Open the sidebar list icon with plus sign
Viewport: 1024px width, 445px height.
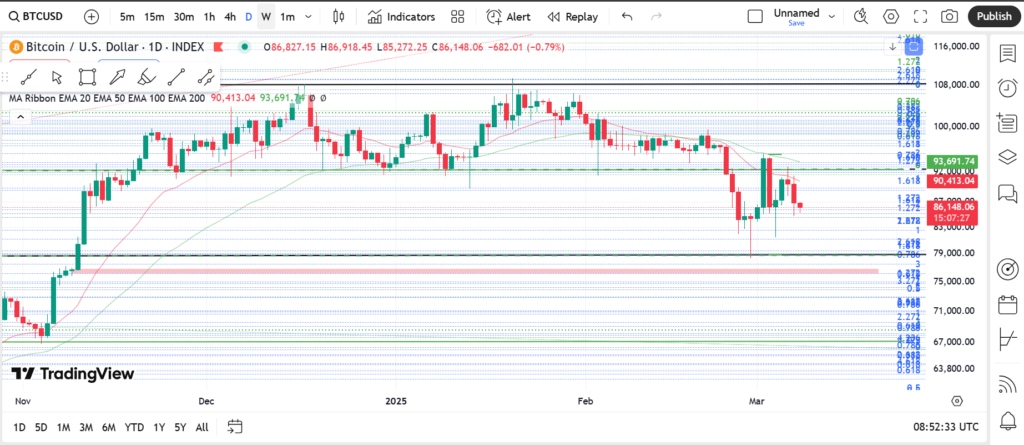[x=1007, y=122]
